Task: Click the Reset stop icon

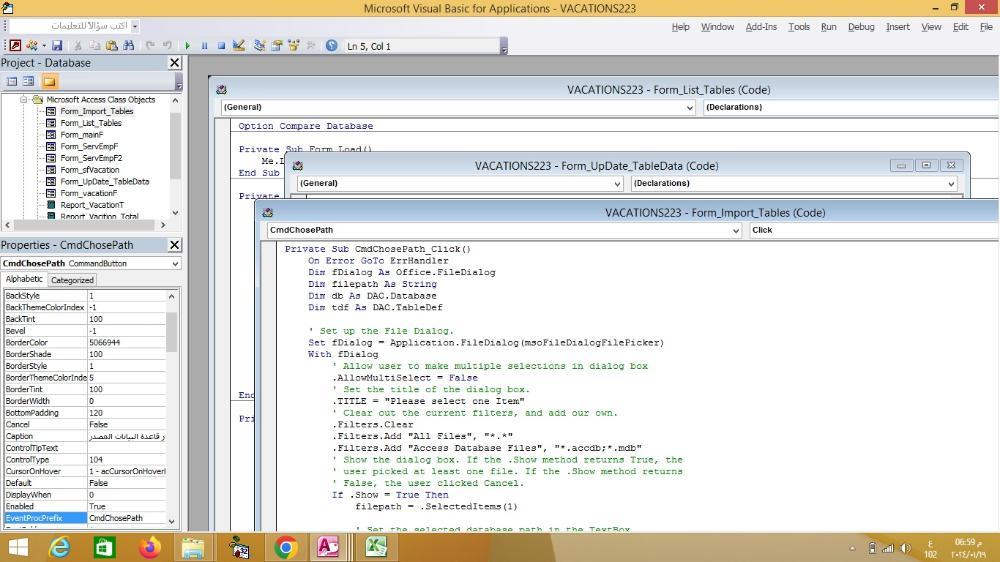Action: click(x=221, y=46)
